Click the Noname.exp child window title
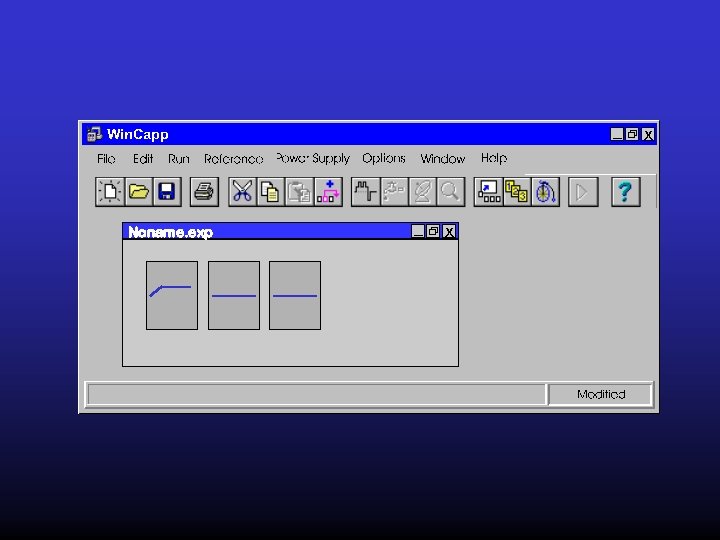The height and width of the screenshot is (540, 720). point(170,232)
